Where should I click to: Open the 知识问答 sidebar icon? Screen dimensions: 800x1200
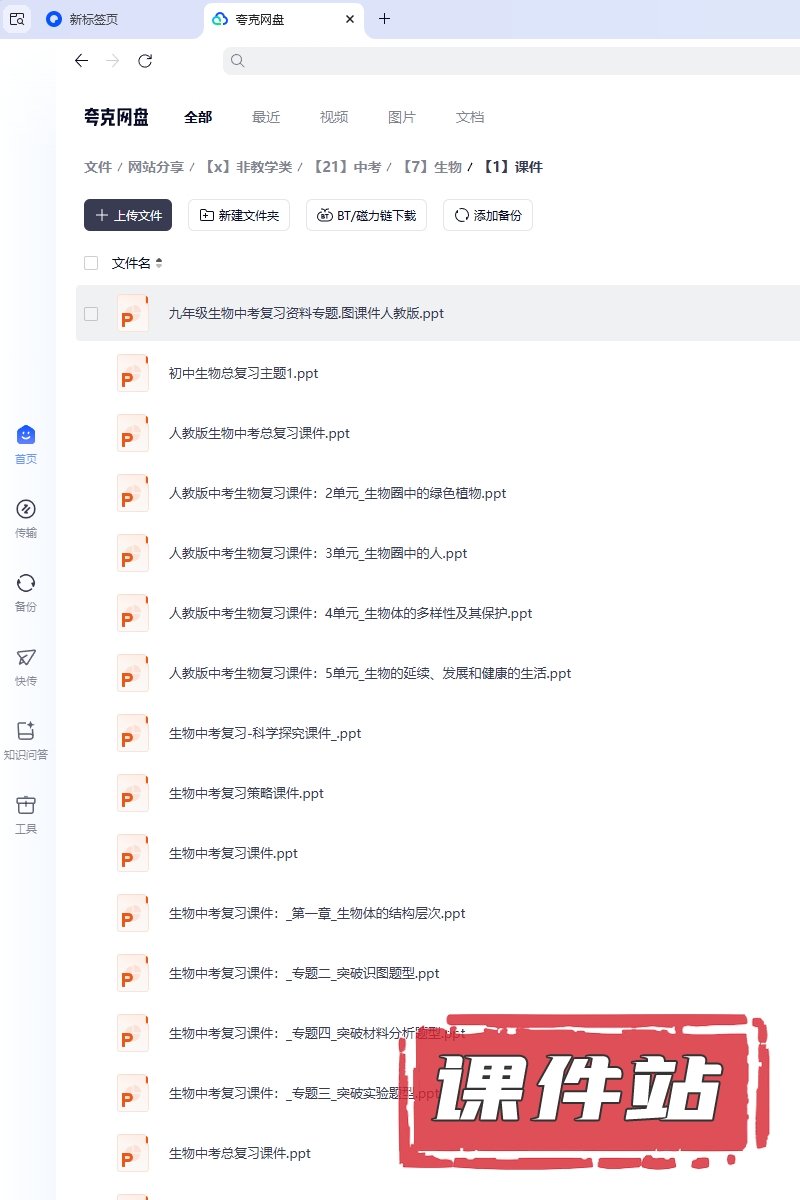click(26, 732)
